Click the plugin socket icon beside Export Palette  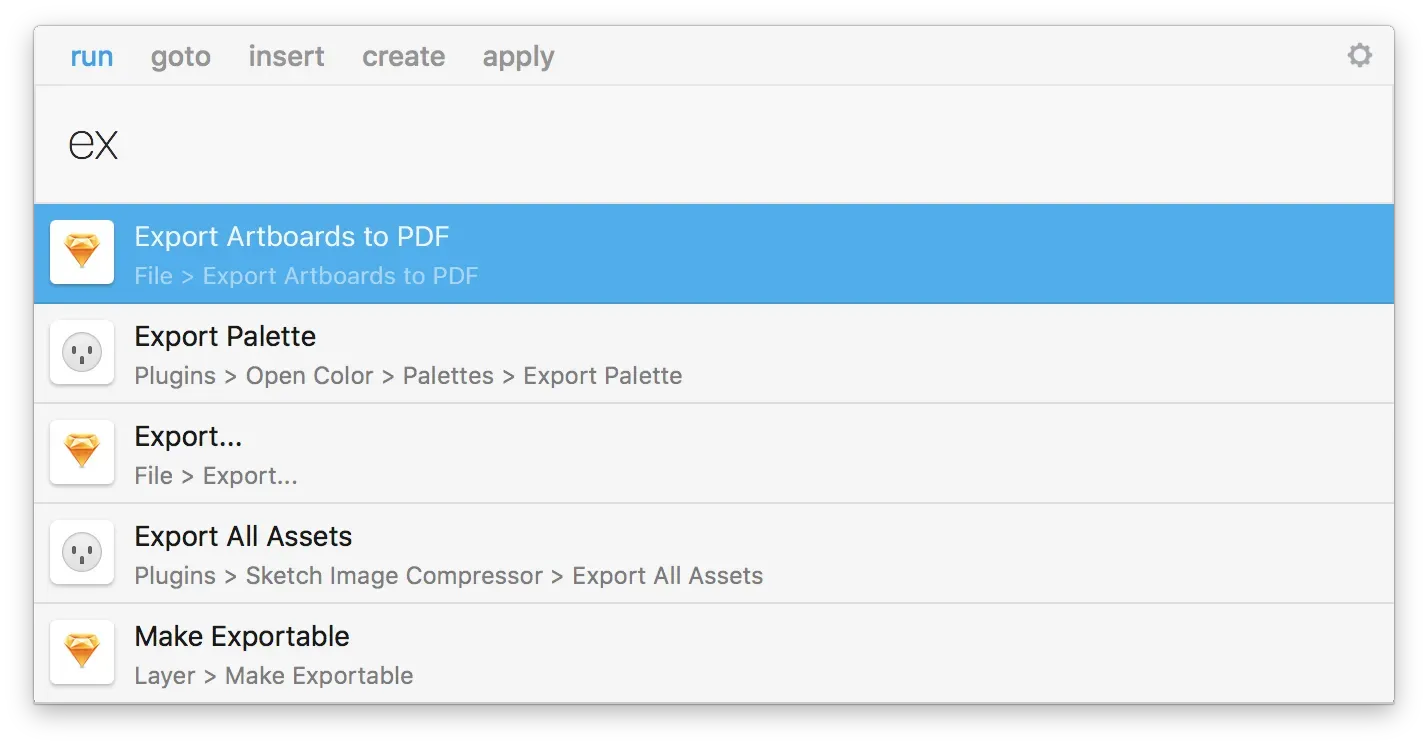(x=82, y=352)
